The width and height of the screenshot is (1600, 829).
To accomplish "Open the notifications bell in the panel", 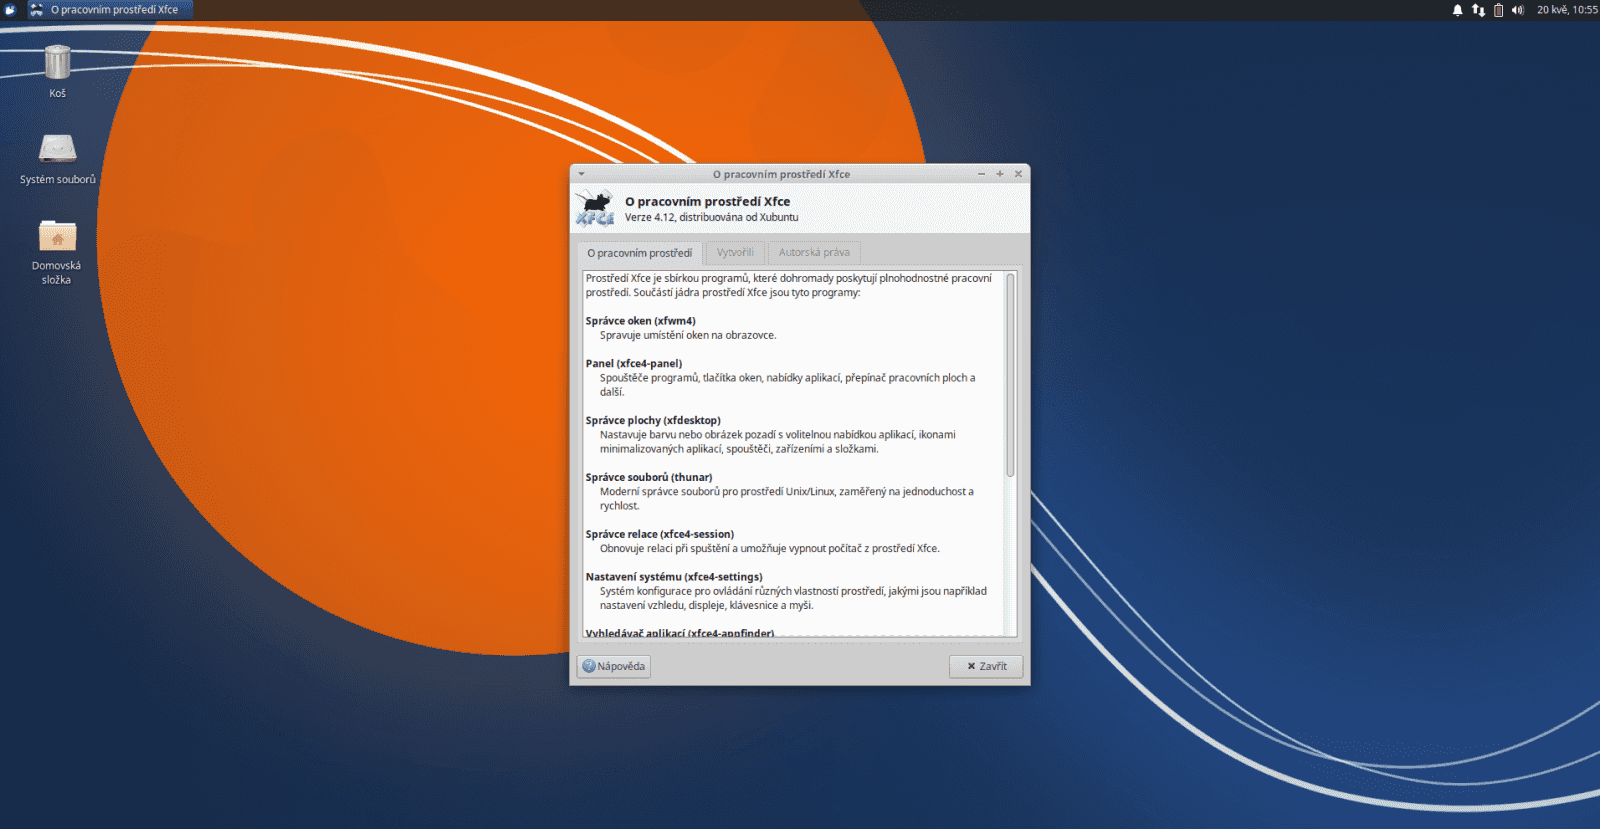I will (1457, 10).
